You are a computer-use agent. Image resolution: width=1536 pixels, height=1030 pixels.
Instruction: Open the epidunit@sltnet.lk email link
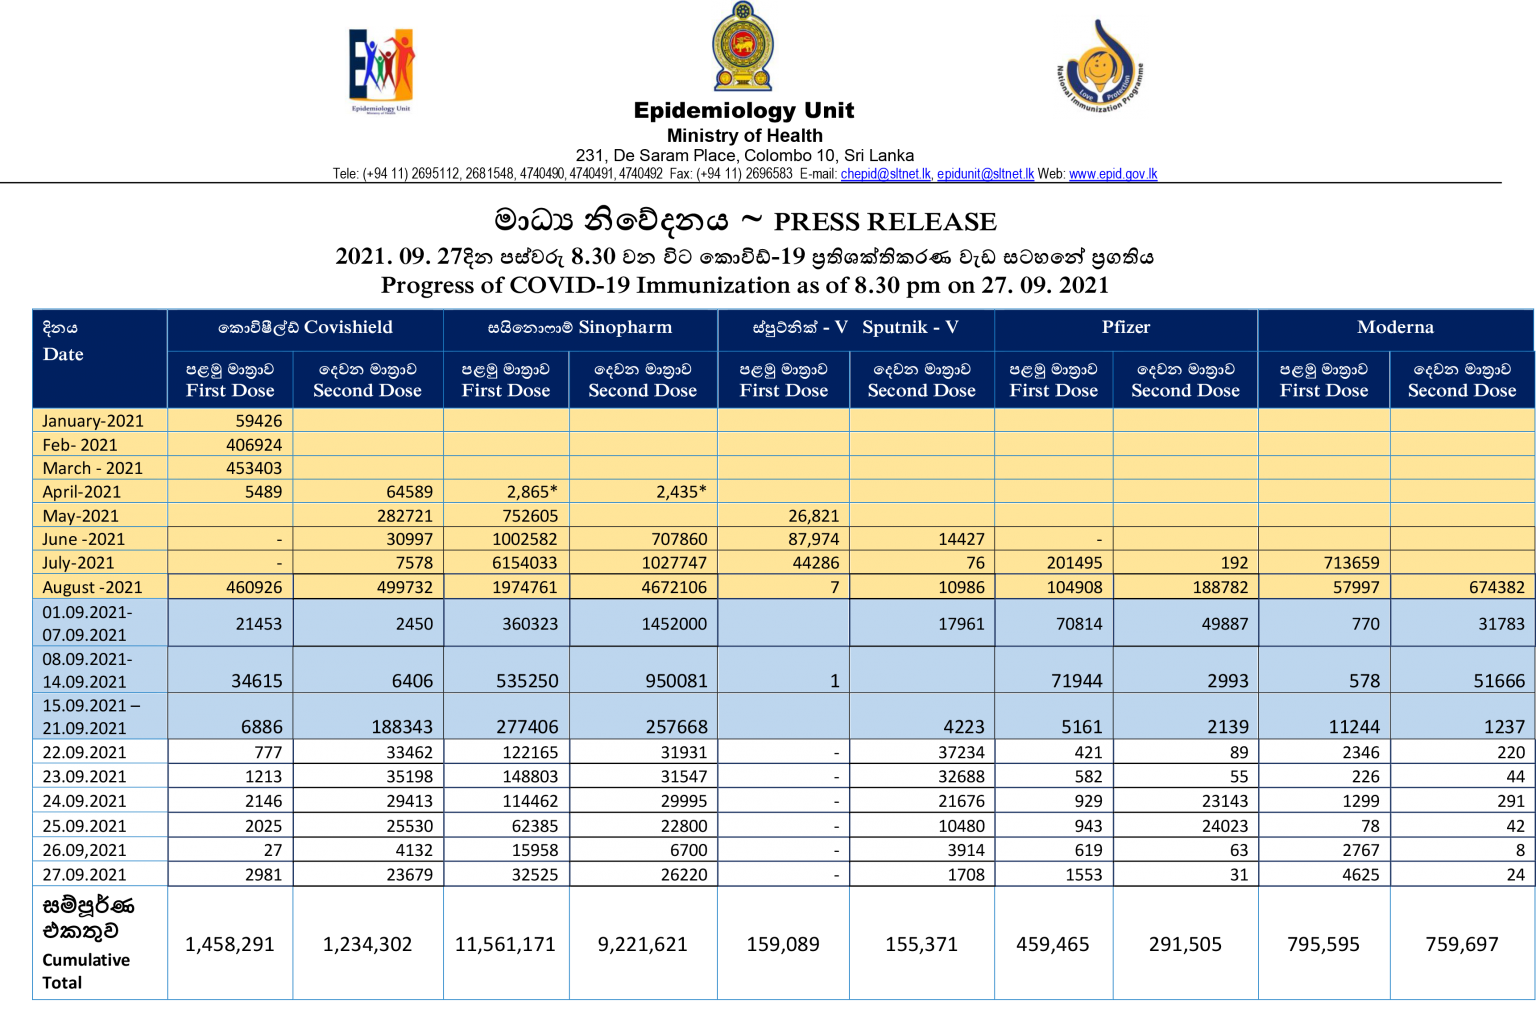pyautogui.click(x=985, y=174)
